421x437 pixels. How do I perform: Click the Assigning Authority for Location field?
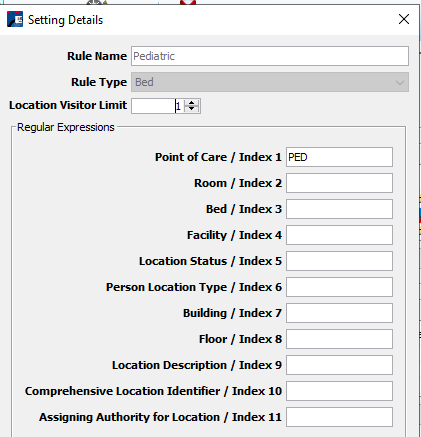click(339, 417)
